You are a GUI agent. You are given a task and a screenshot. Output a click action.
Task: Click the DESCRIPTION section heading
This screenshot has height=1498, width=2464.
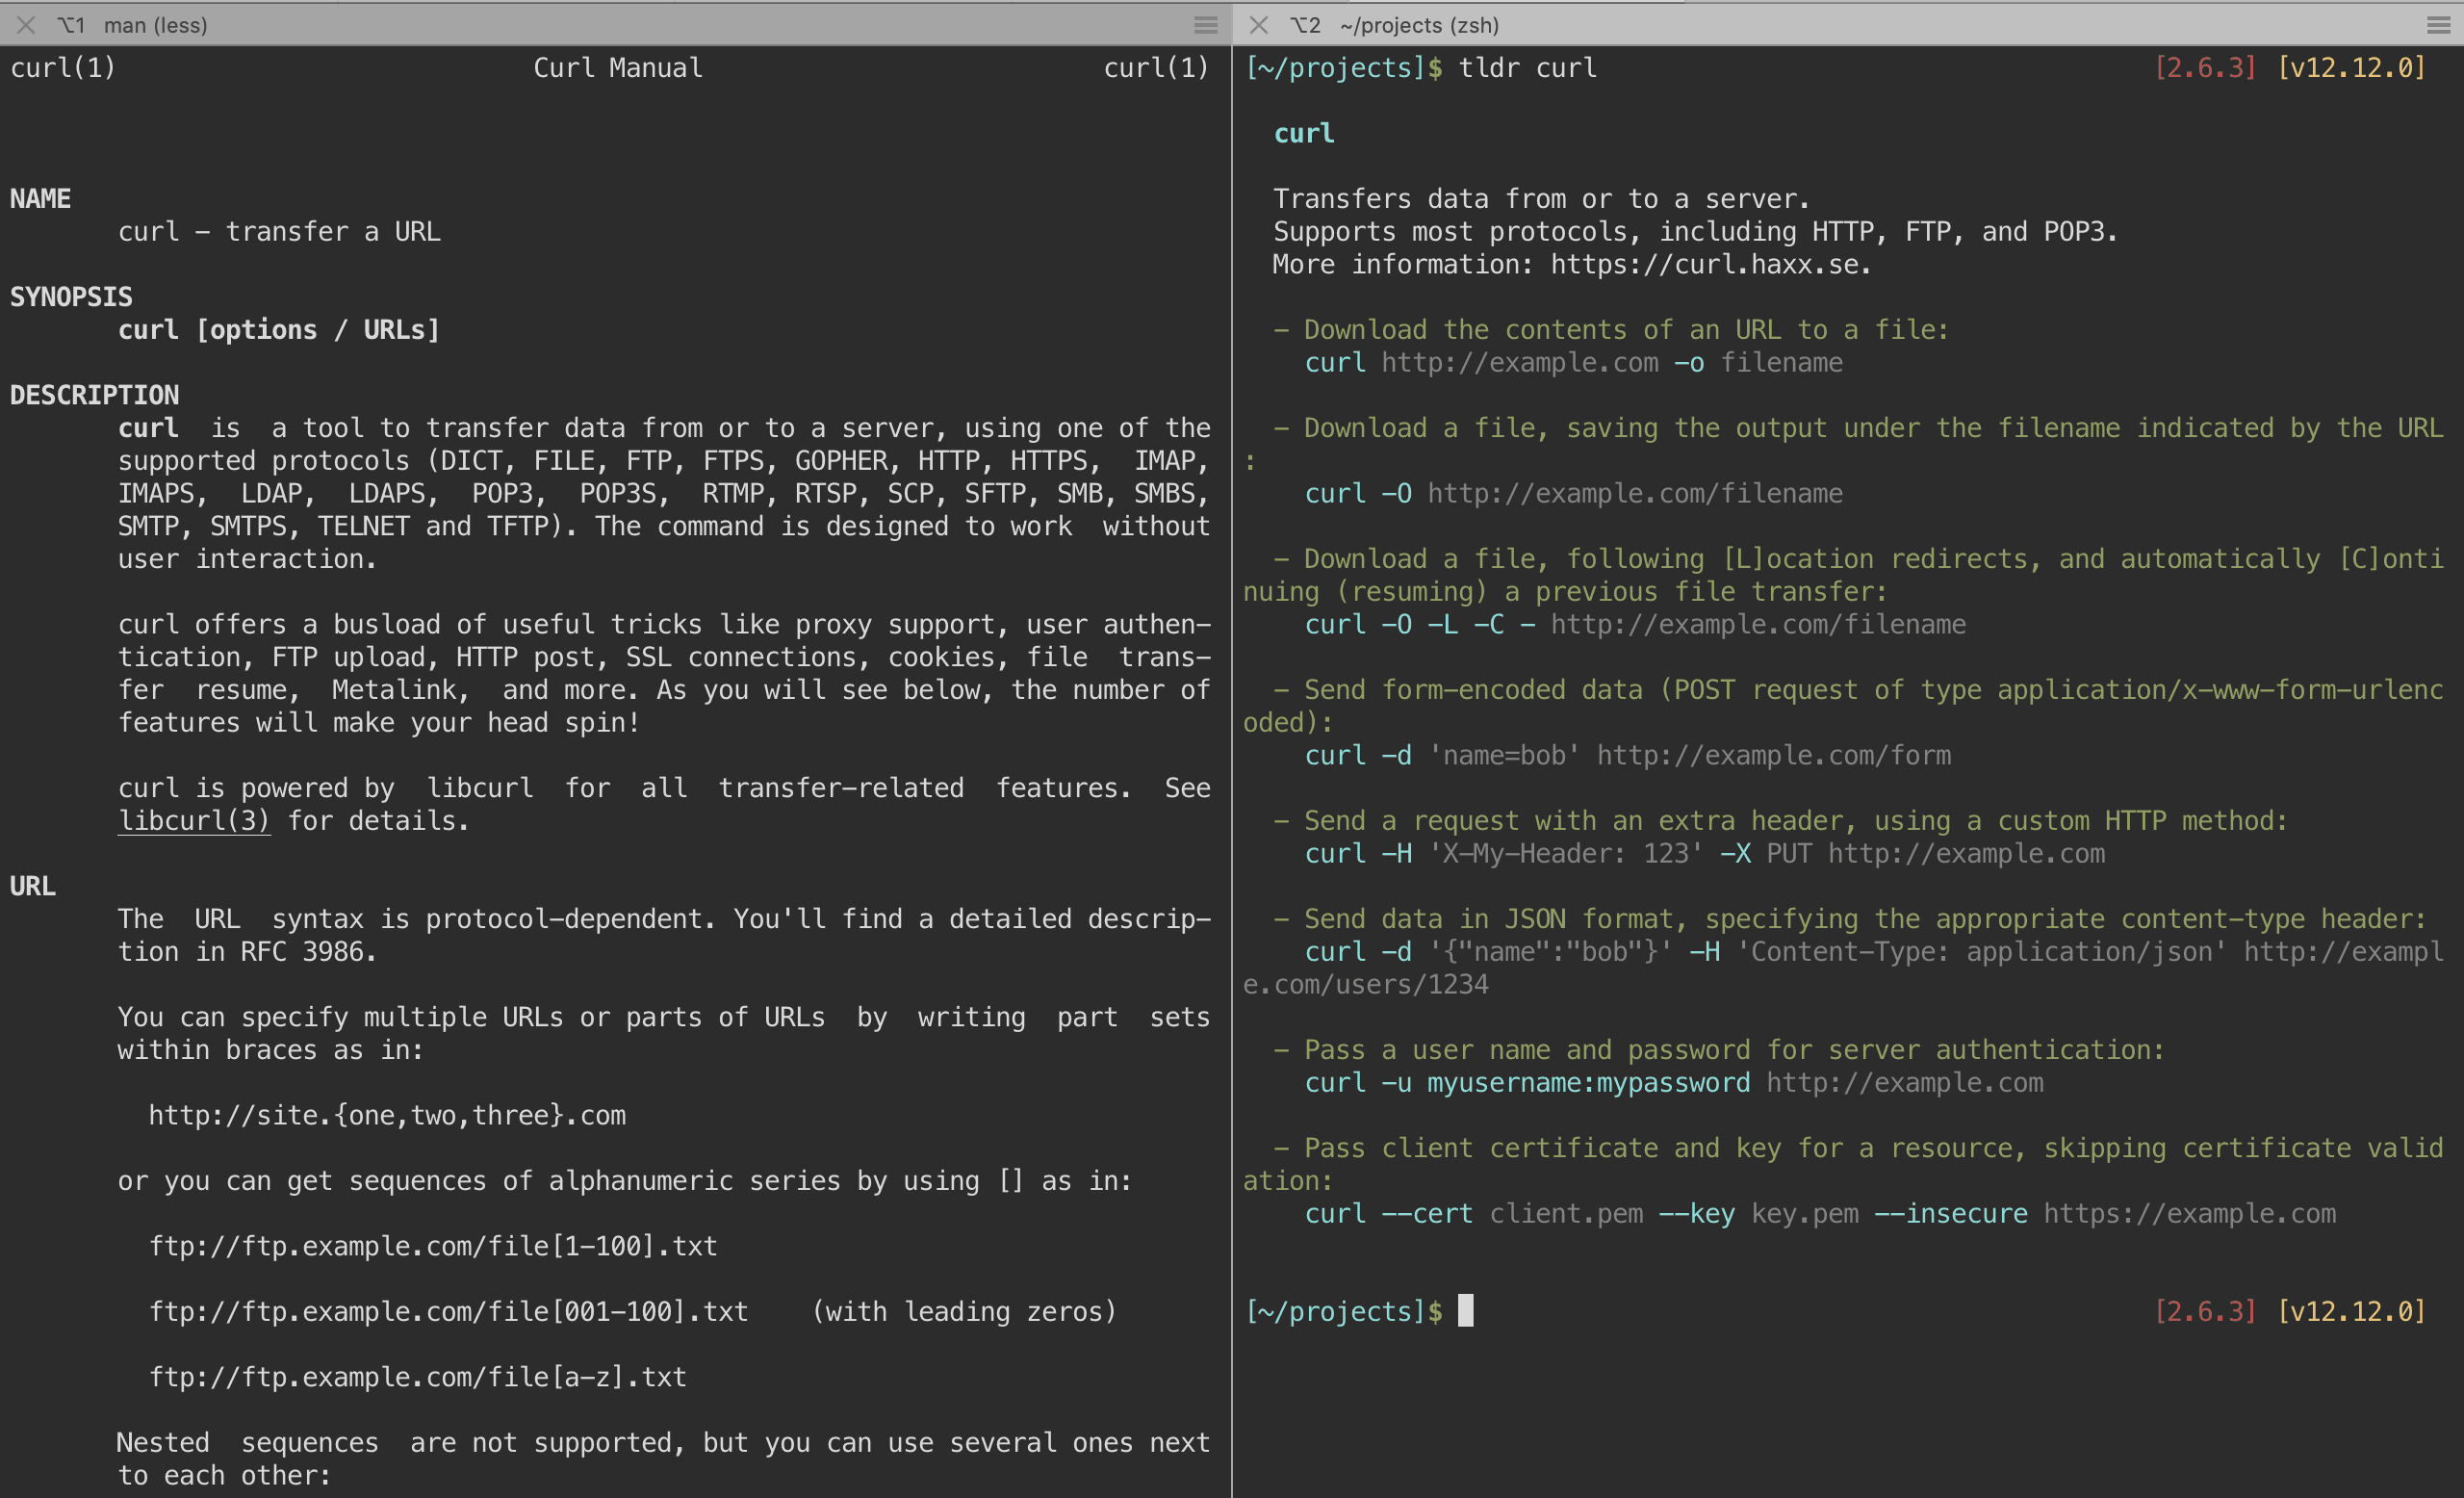click(94, 395)
